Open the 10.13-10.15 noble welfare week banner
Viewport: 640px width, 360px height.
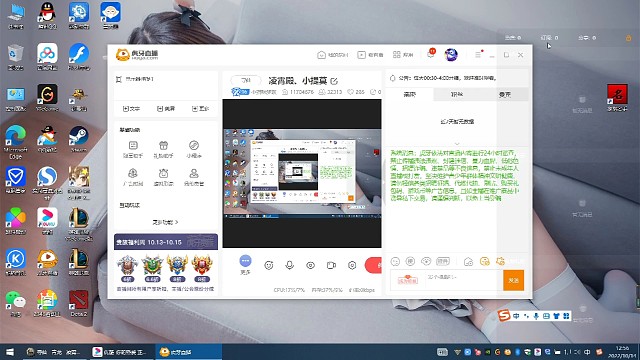point(166,242)
